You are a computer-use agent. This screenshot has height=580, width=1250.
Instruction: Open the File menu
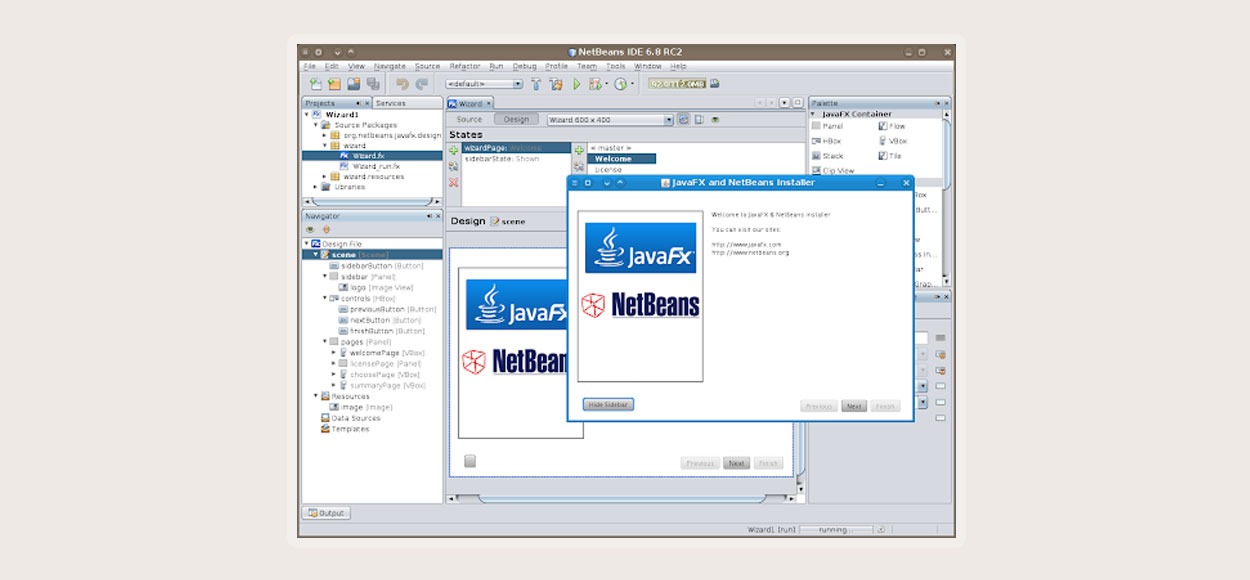[310, 66]
